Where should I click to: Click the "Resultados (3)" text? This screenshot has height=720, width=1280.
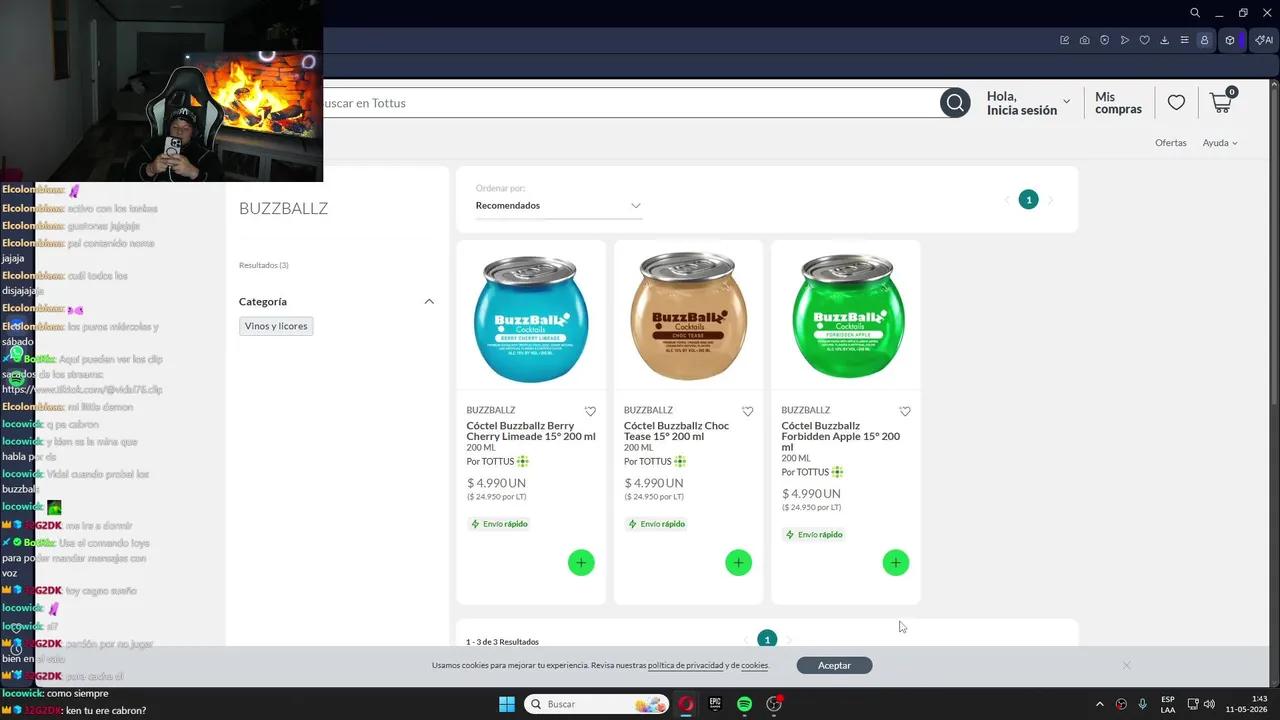click(264, 265)
